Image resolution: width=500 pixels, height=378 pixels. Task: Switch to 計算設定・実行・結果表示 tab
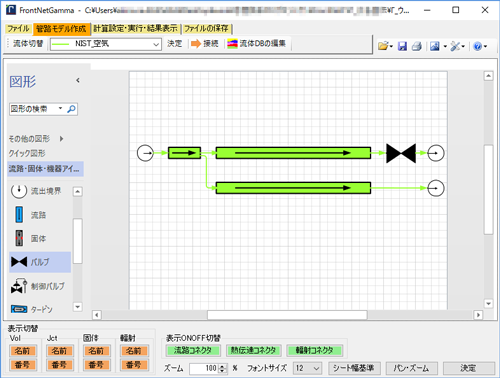[x=135, y=29]
